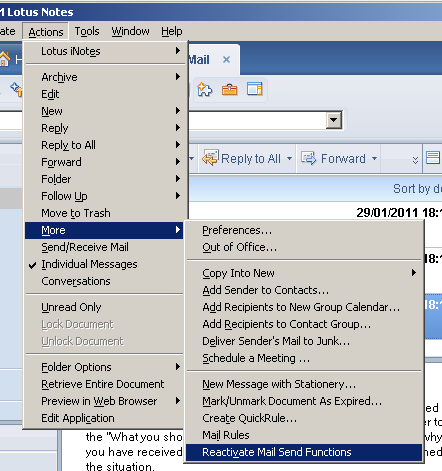
Task: Choose Mark/Unmark Document As Expired...
Action: point(304,401)
